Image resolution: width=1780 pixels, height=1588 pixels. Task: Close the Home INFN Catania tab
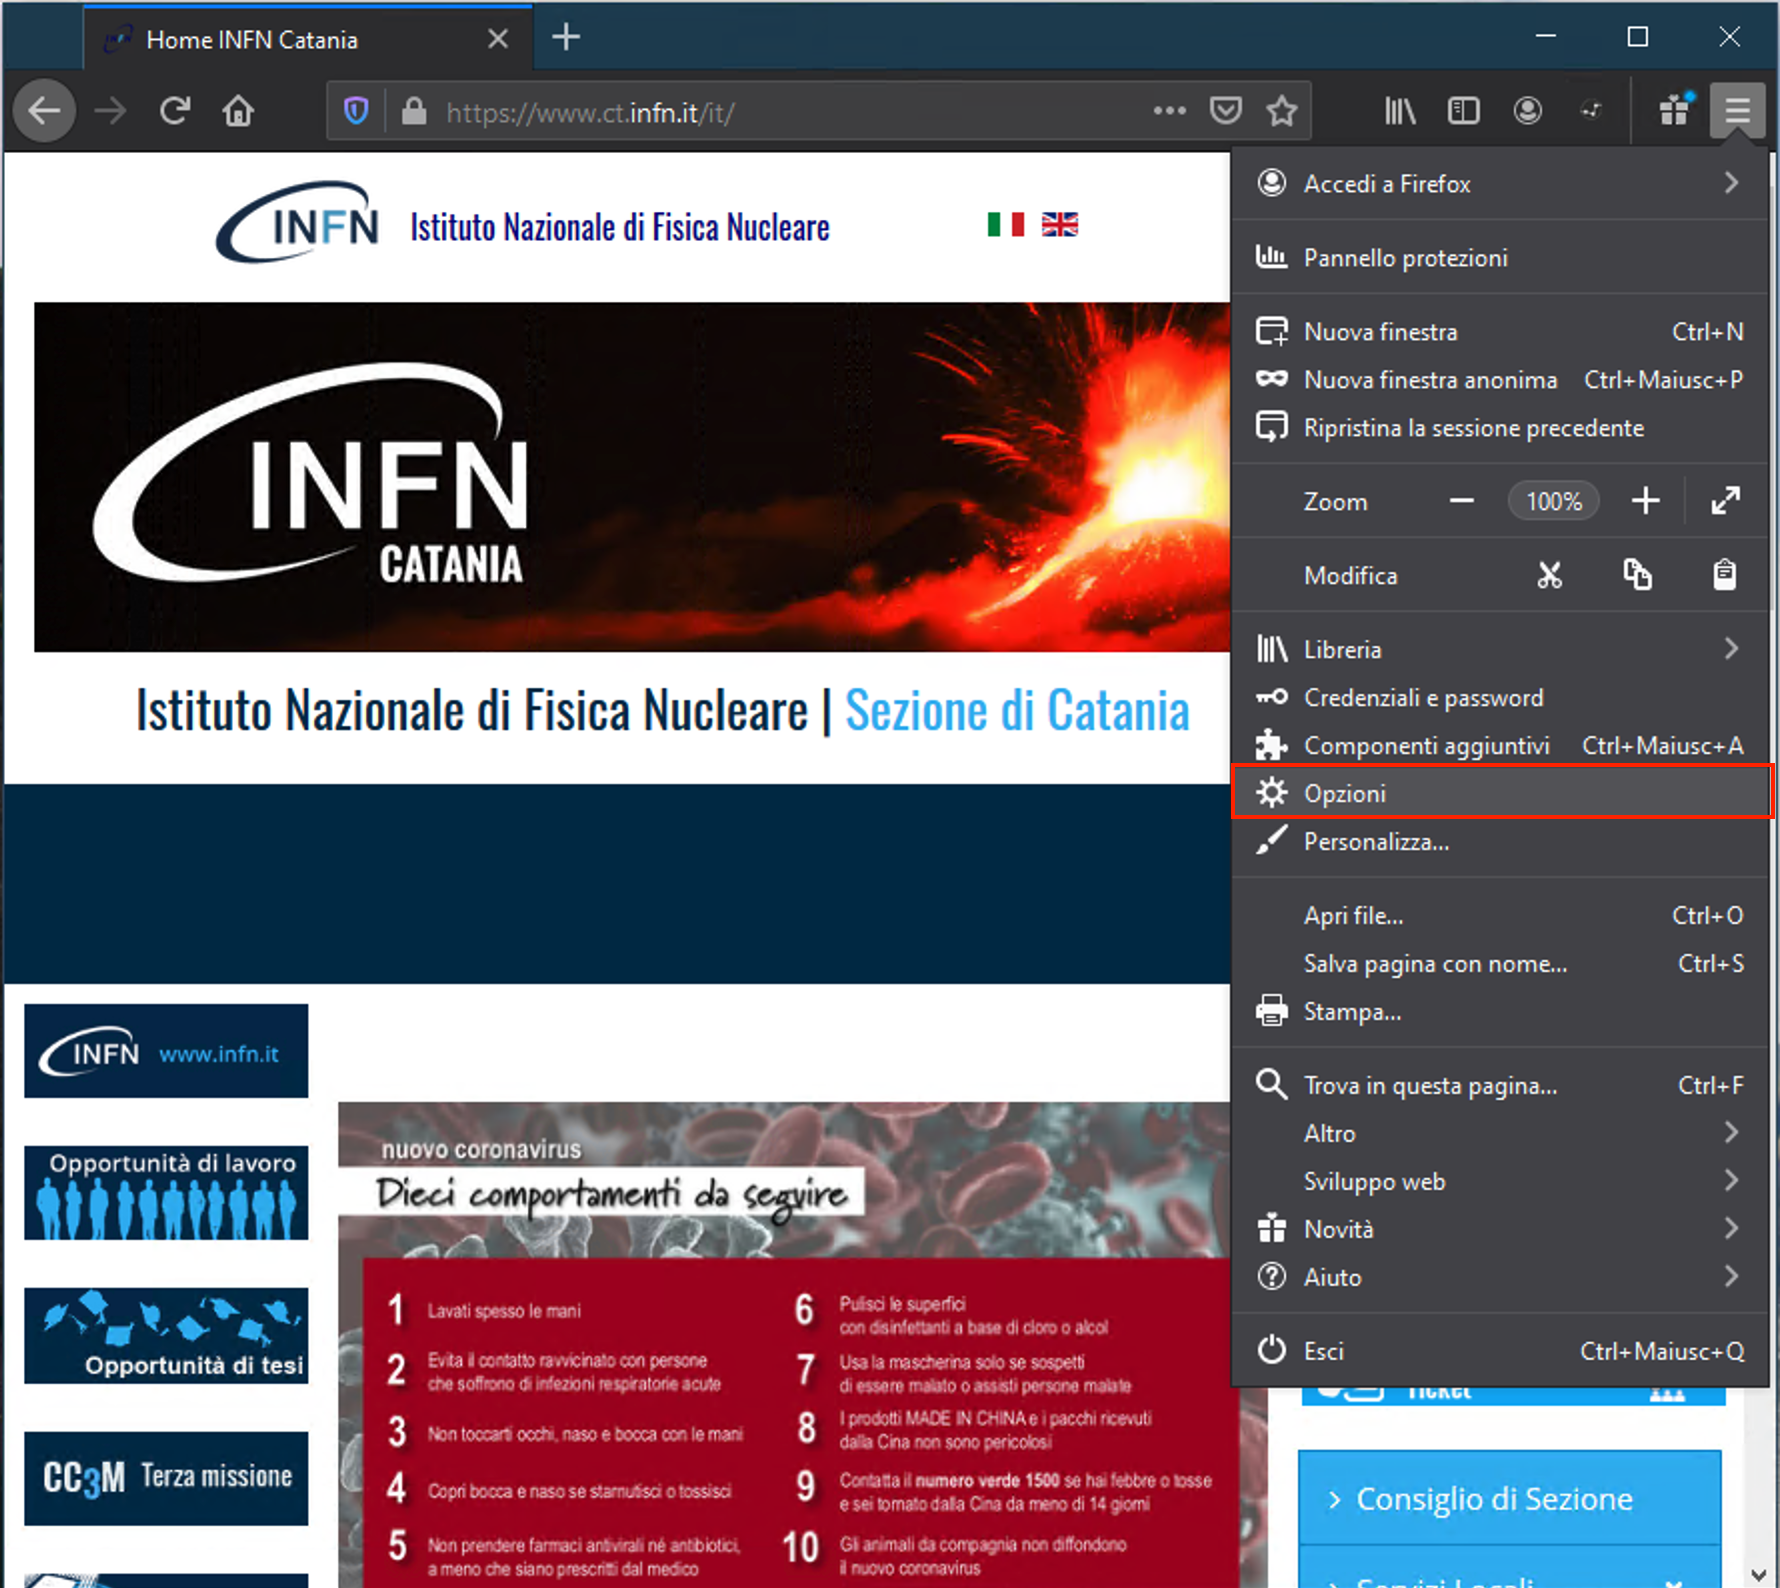[x=498, y=39]
